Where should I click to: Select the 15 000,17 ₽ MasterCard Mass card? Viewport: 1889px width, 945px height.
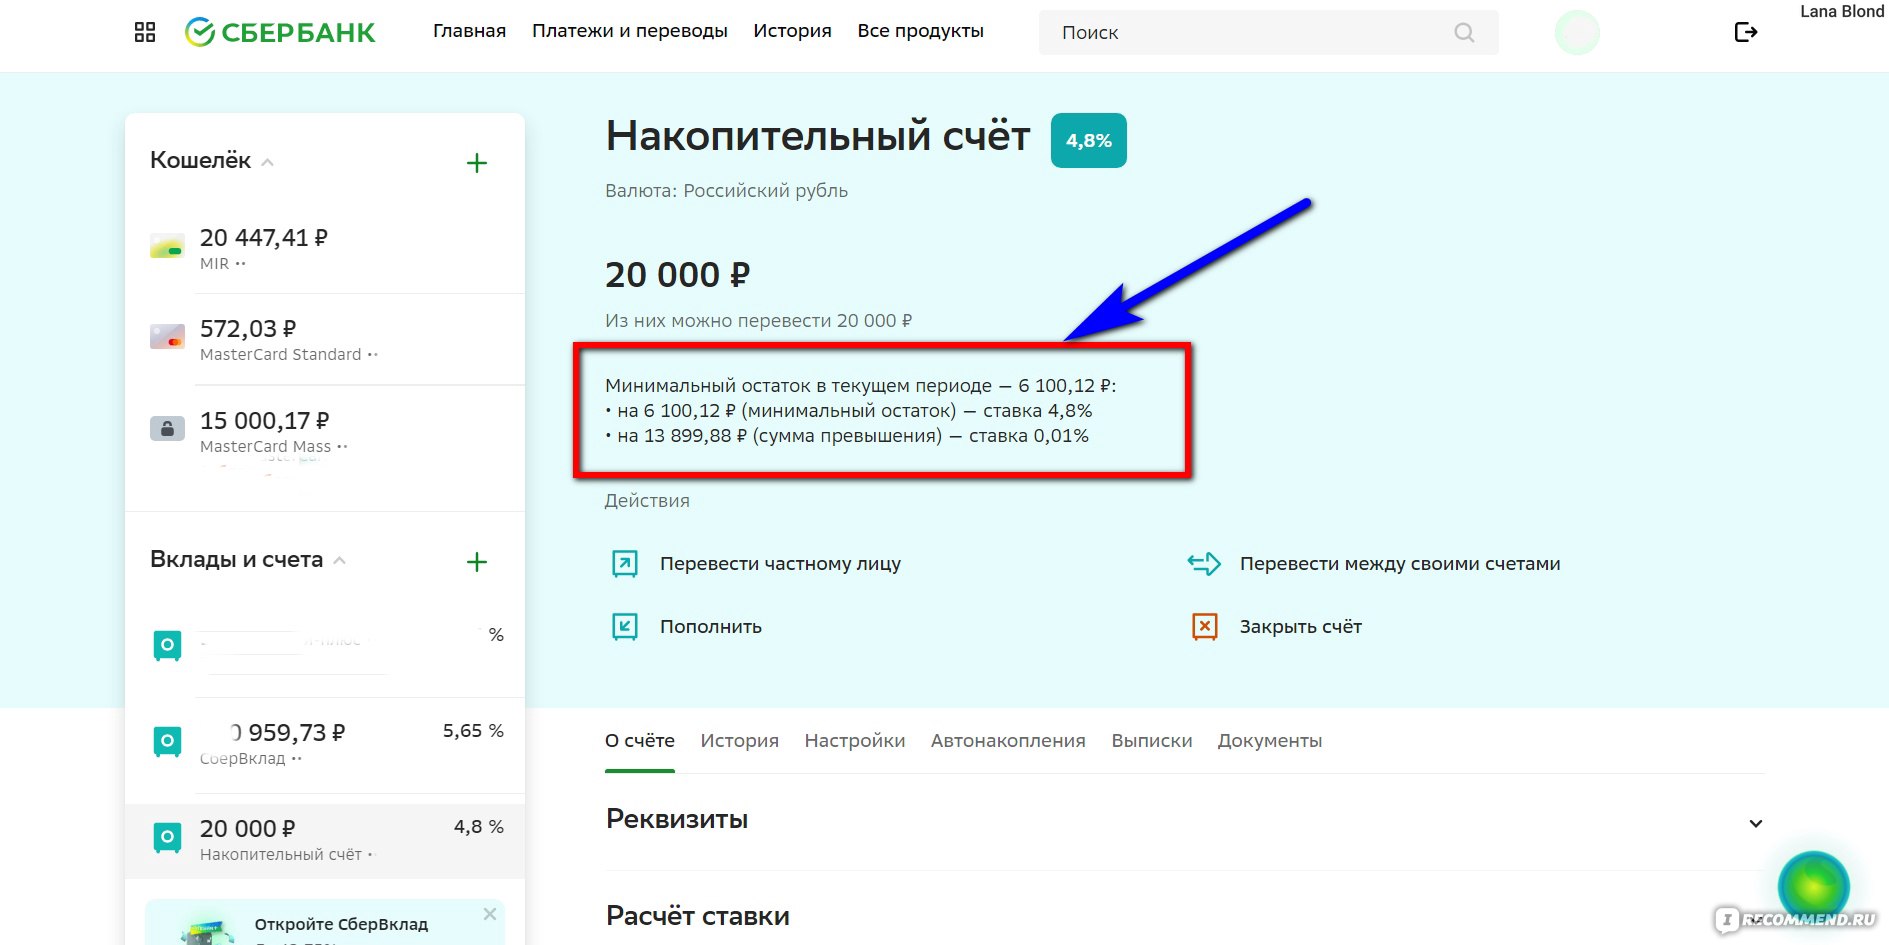[x=325, y=431]
